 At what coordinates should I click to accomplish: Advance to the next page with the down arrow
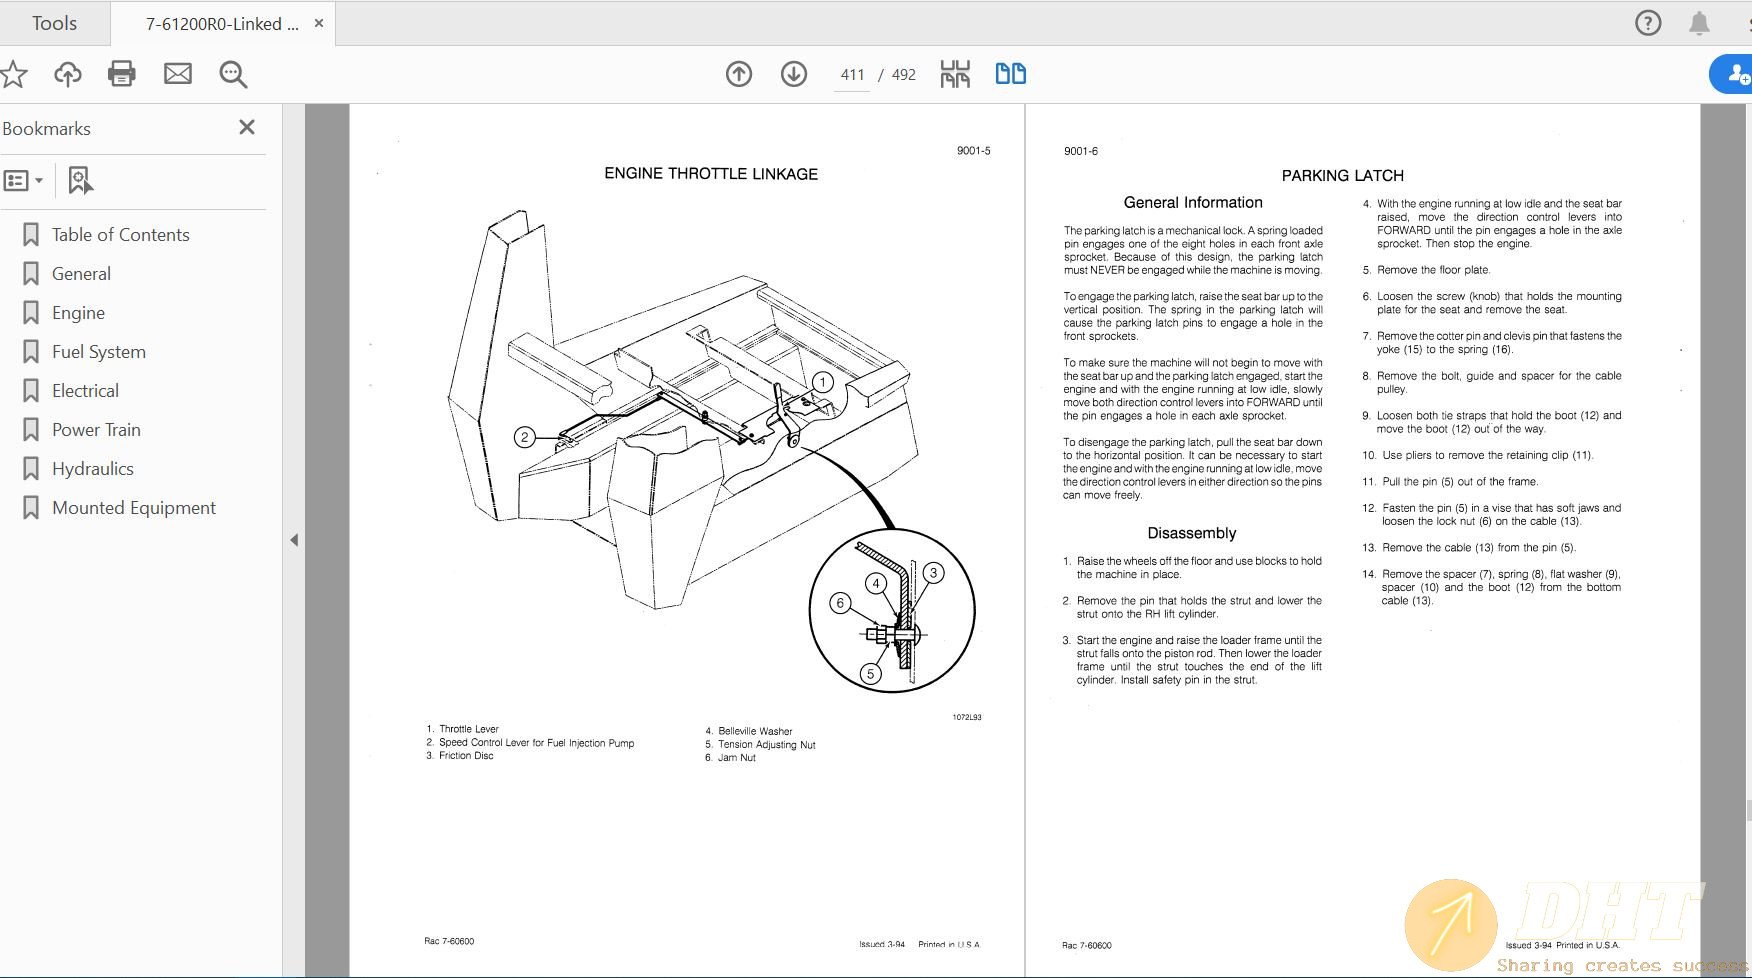coord(793,73)
